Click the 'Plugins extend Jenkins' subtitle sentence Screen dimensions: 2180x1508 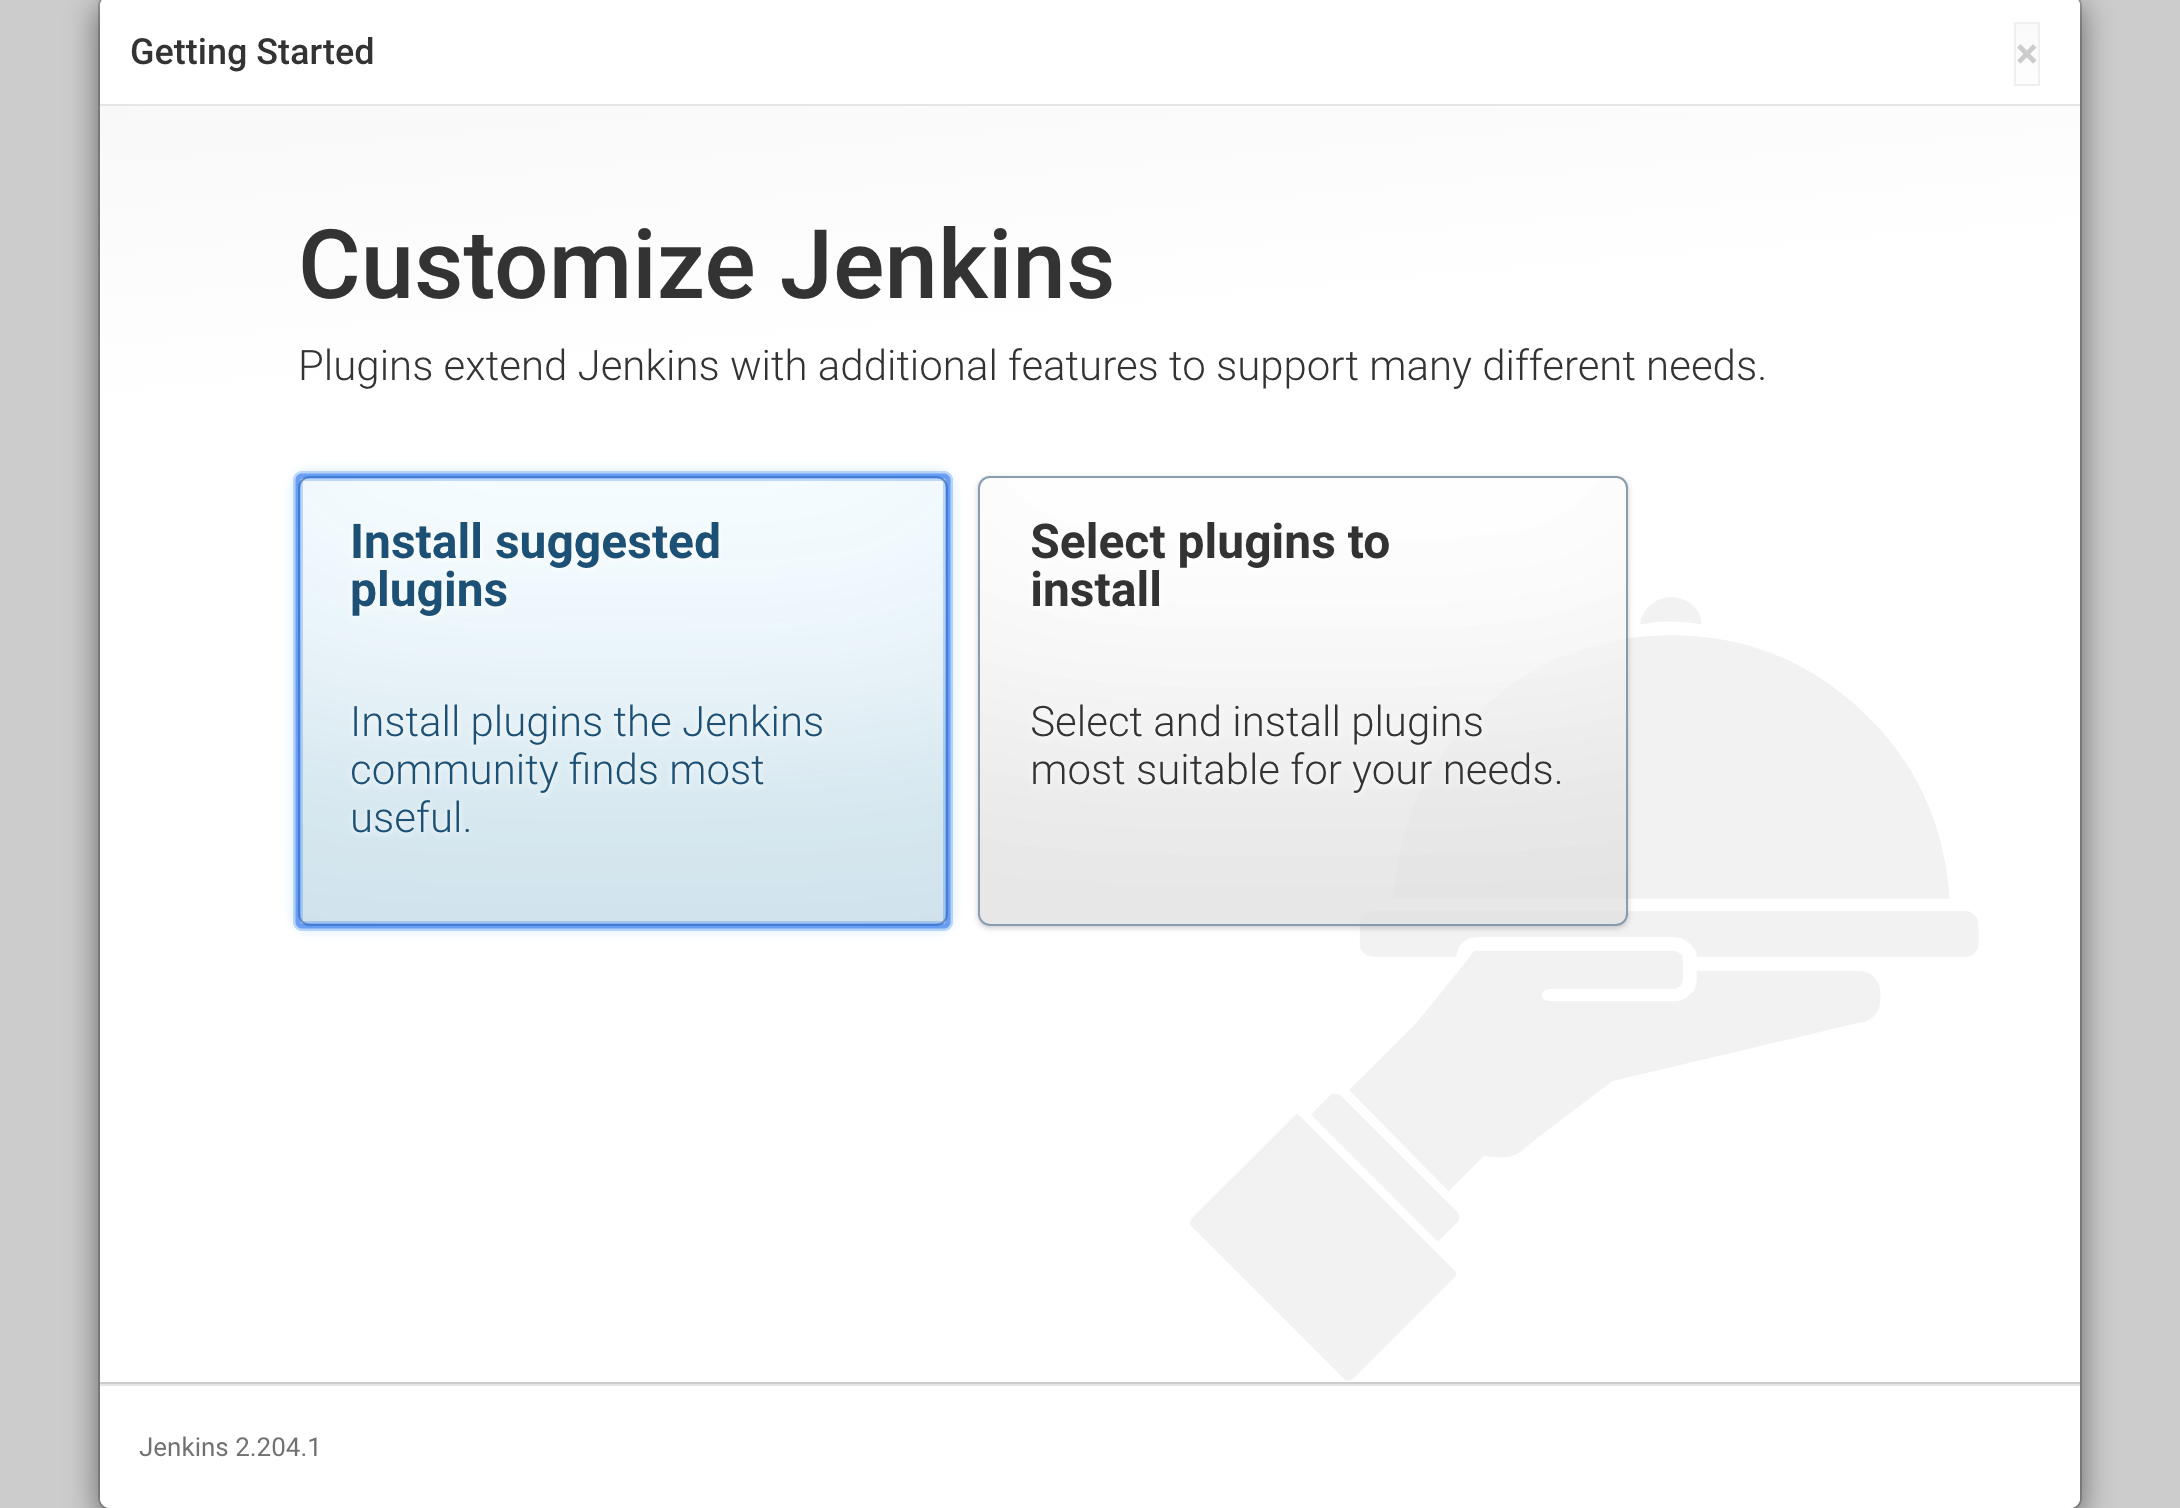tap(1031, 366)
